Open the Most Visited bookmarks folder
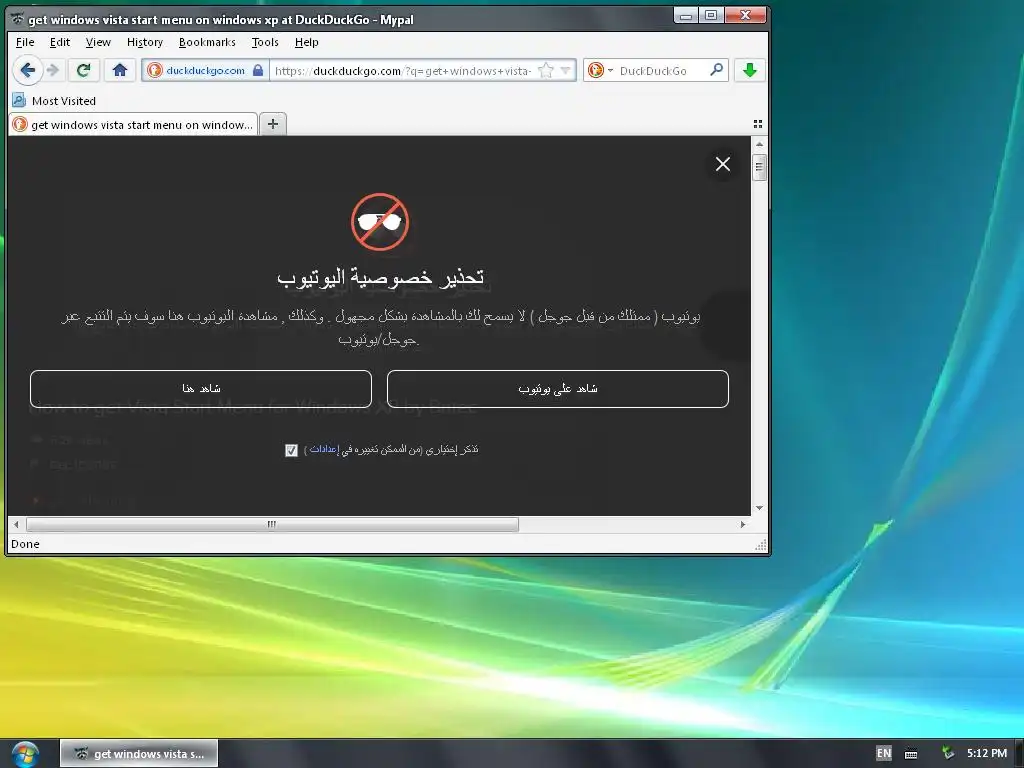Screen dimensions: 1024x768 pos(54,101)
